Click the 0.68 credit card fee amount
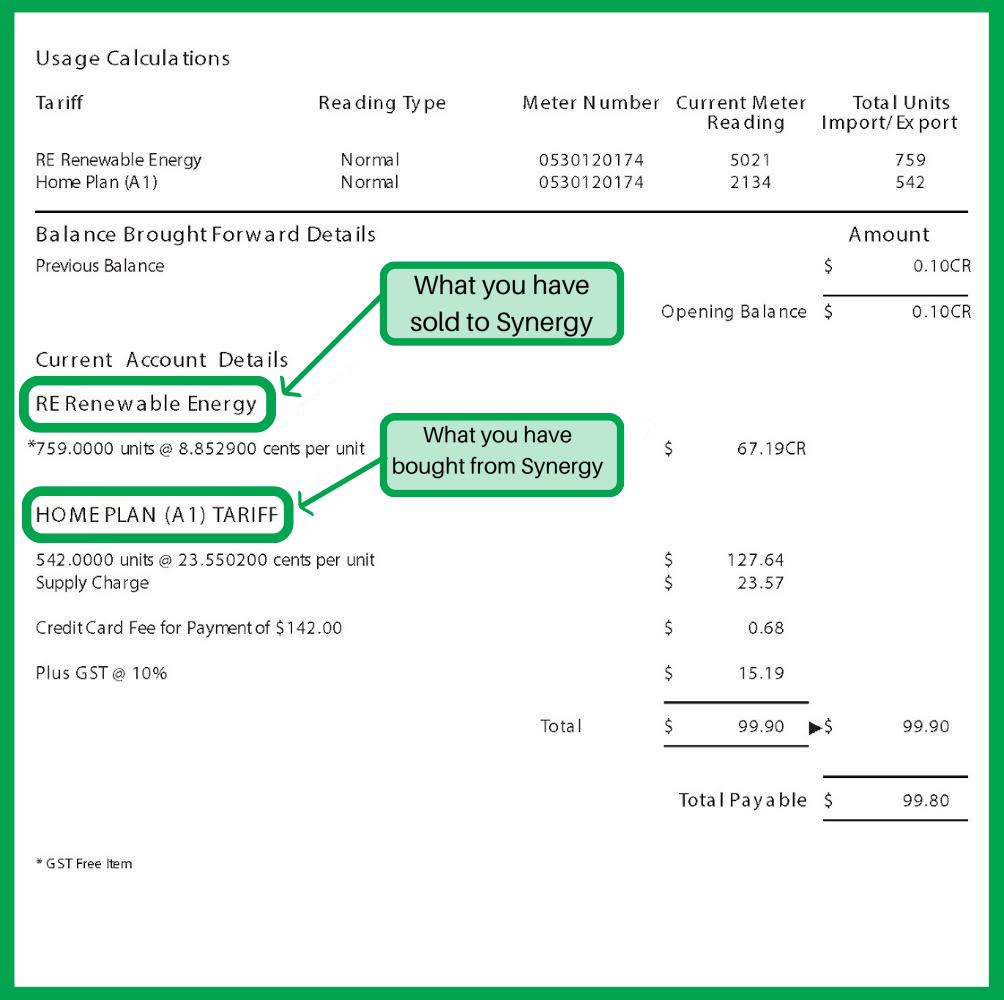The width and height of the screenshot is (1004, 1000). tap(766, 628)
